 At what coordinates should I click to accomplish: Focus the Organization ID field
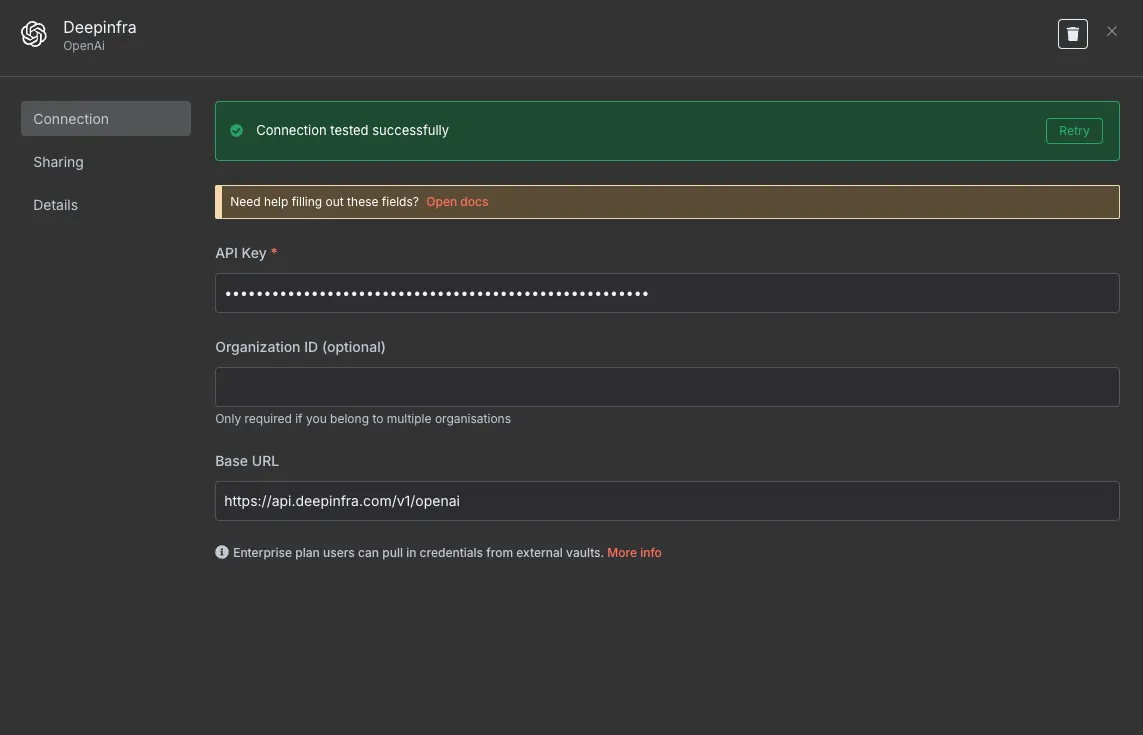[667, 387]
